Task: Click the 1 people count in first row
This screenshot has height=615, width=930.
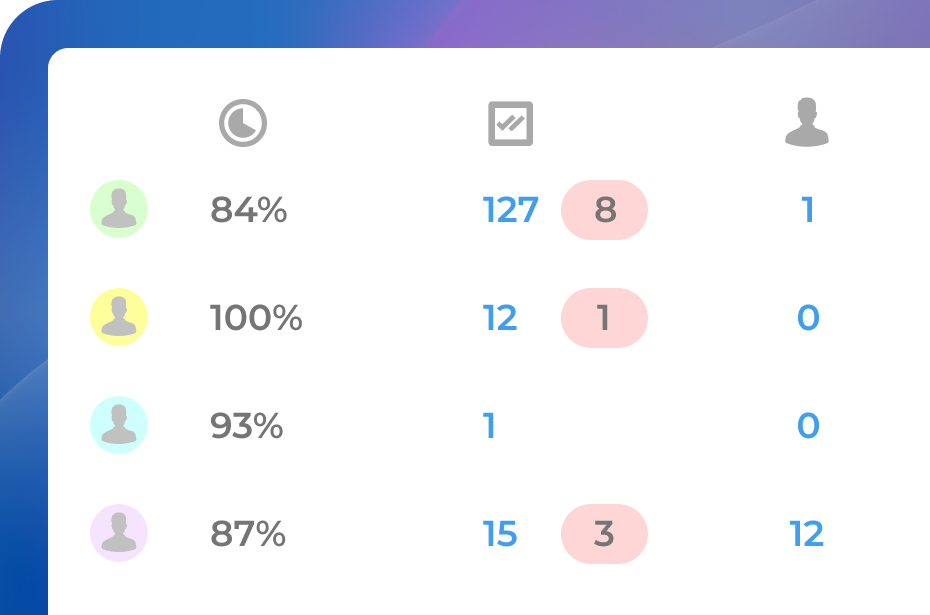Action: click(x=807, y=210)
